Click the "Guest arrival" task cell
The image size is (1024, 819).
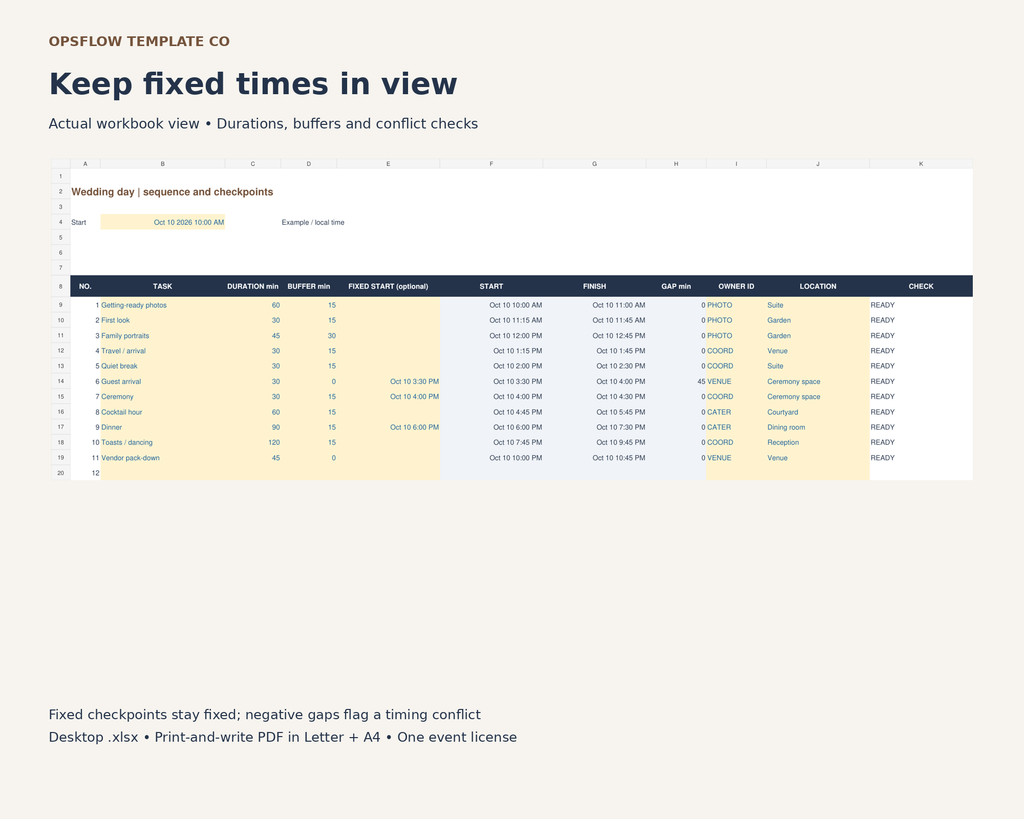pyautogui.click(x=163, y=381)
